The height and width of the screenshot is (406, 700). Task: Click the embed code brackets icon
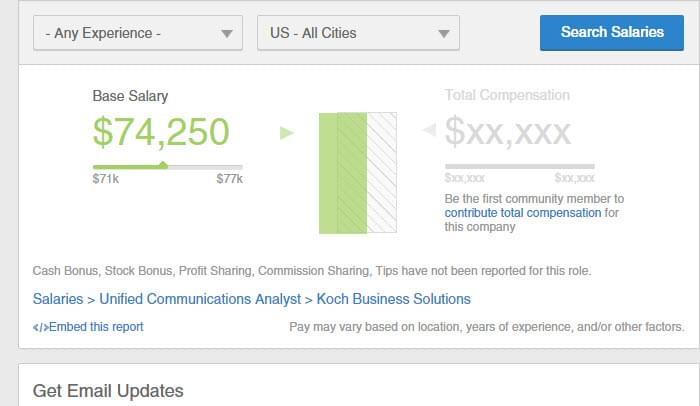click(41, 327)
